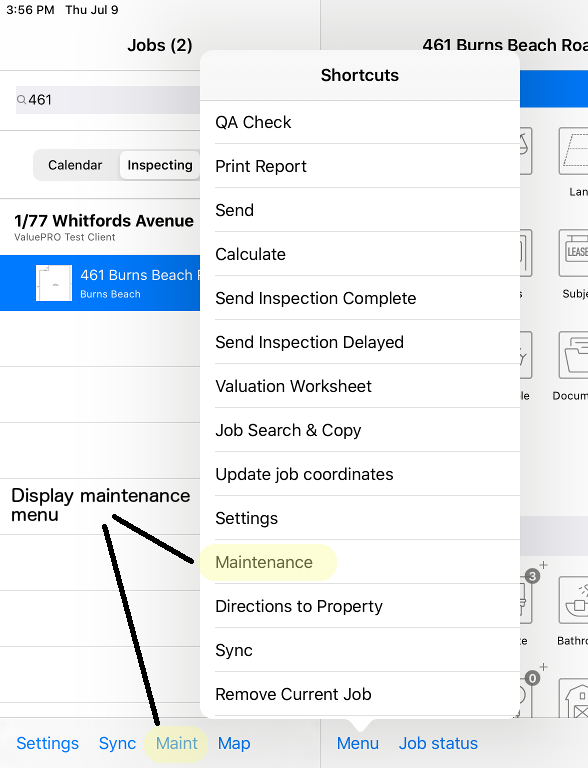This screenshot has width=588, height=768.
Task: Open the Documents folder icon
Action: (573, 355)
